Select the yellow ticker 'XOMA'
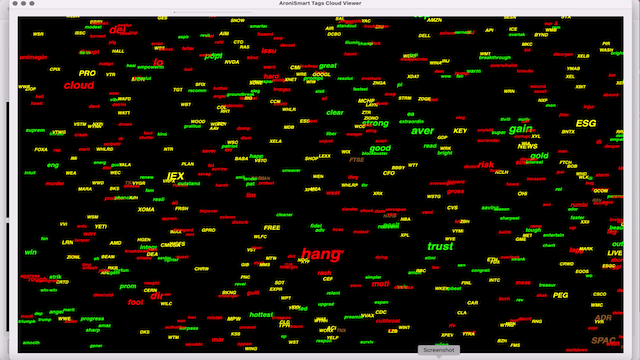This screenshot has width=640, height=360. pos(146,210)
